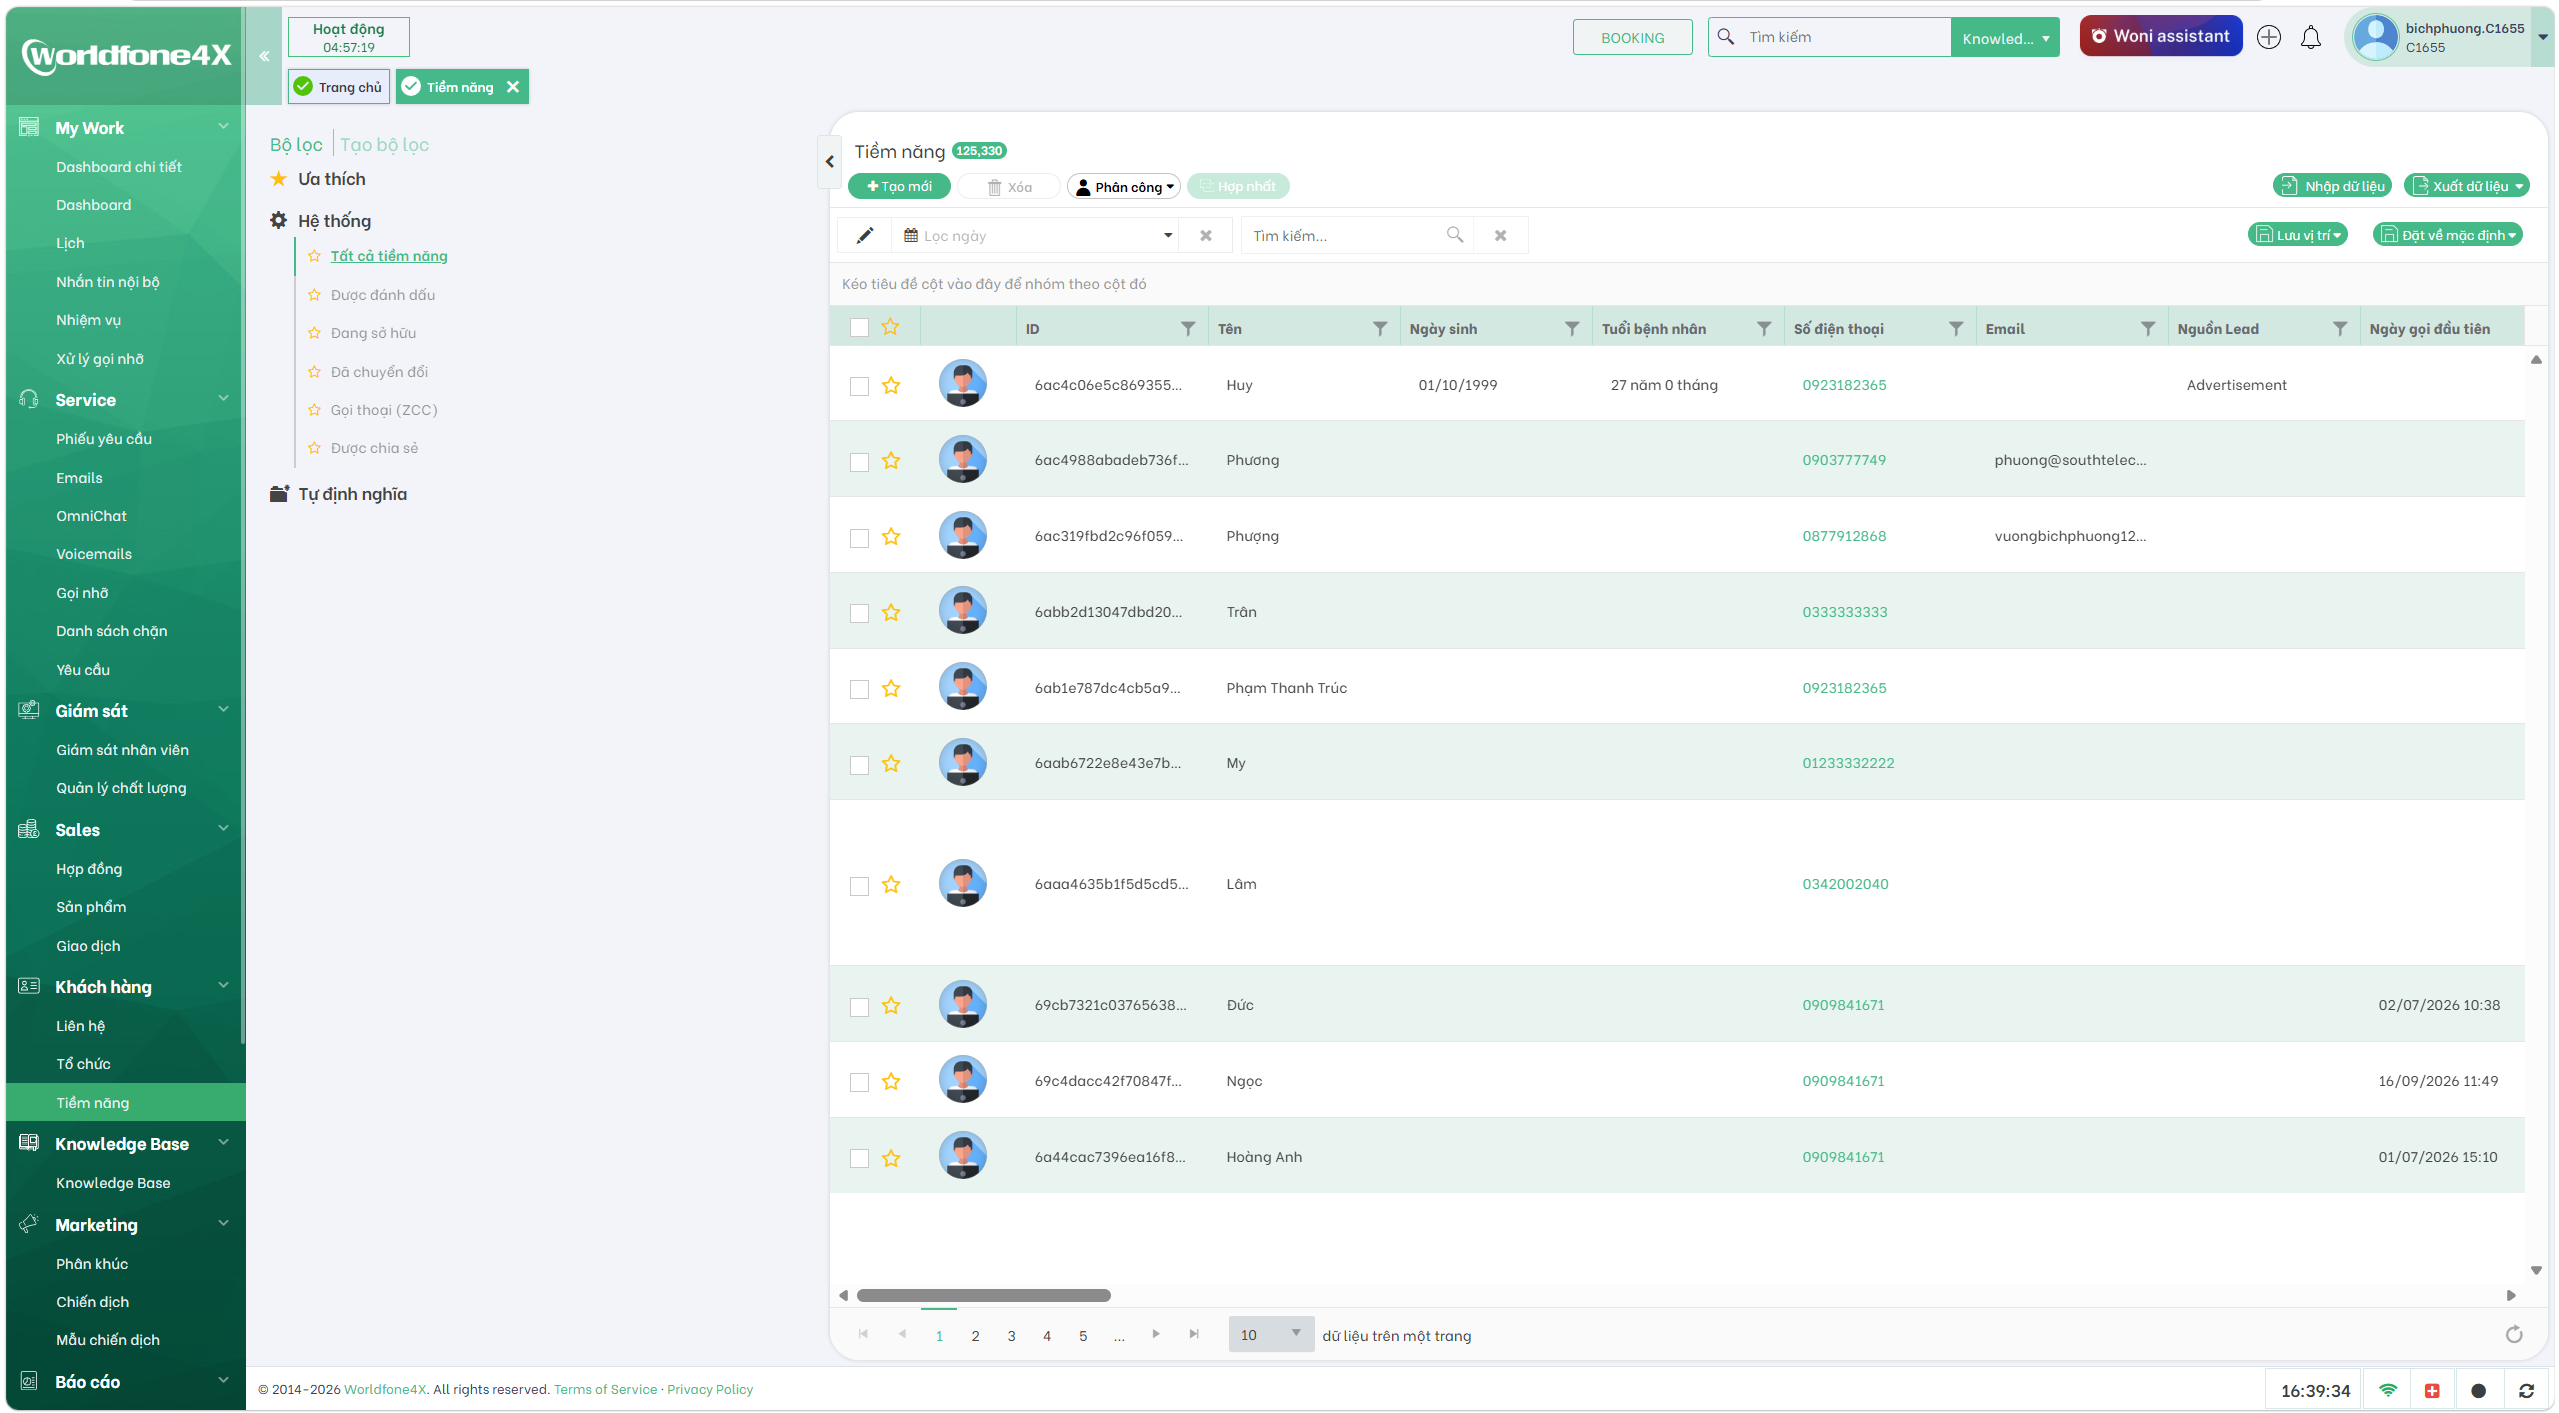Click the vertical scrollbar down arrow
The width and height of the screenshot is (2559, 1413).
(2536, 1270)
